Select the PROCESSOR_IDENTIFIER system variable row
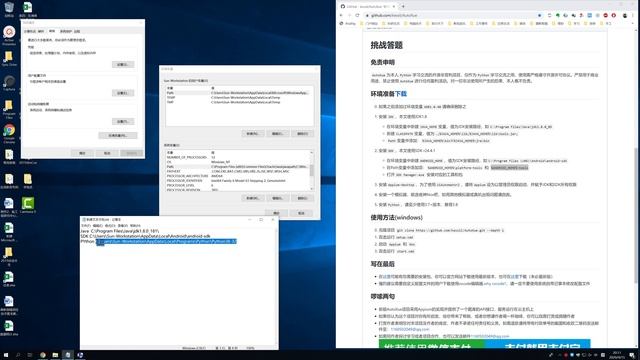 point(238,181)
